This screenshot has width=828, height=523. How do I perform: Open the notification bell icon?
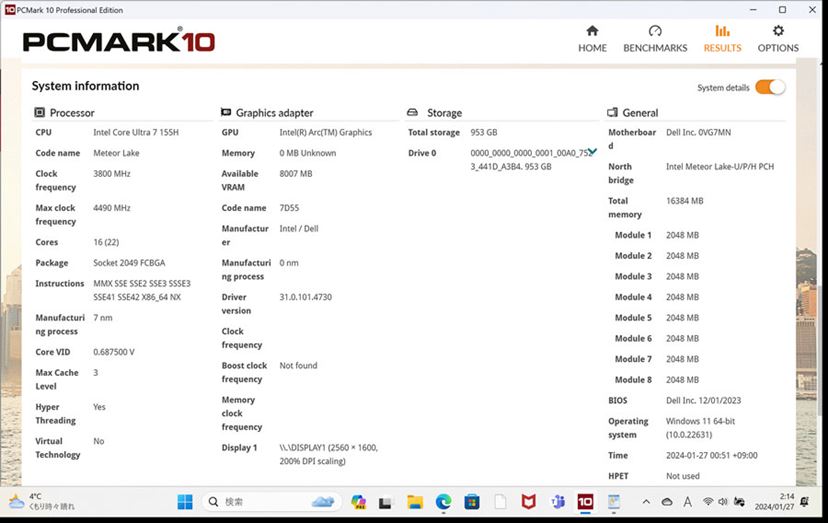(x=804, y=502)
